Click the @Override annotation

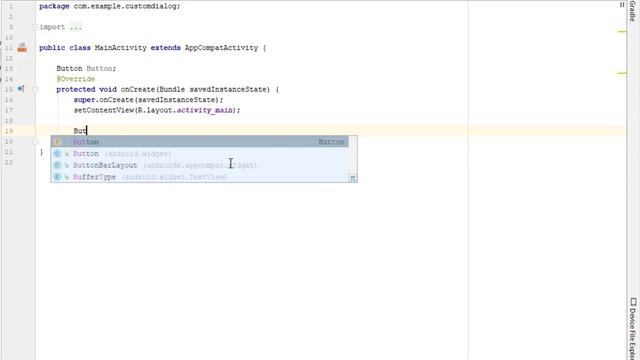(76, 79)
